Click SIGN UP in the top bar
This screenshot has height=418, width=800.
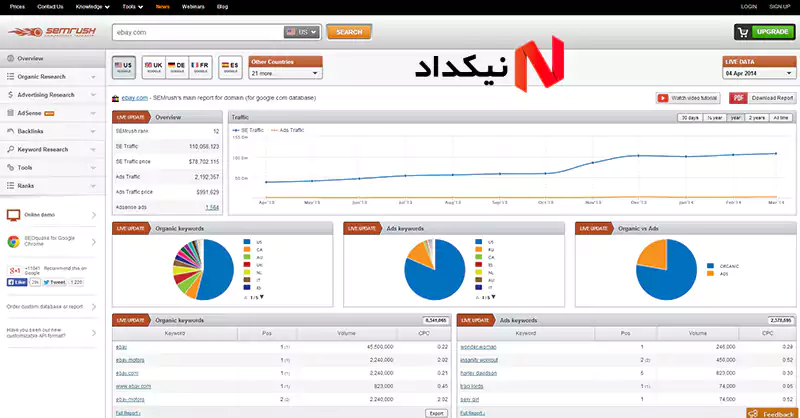(x=779, y=7)
